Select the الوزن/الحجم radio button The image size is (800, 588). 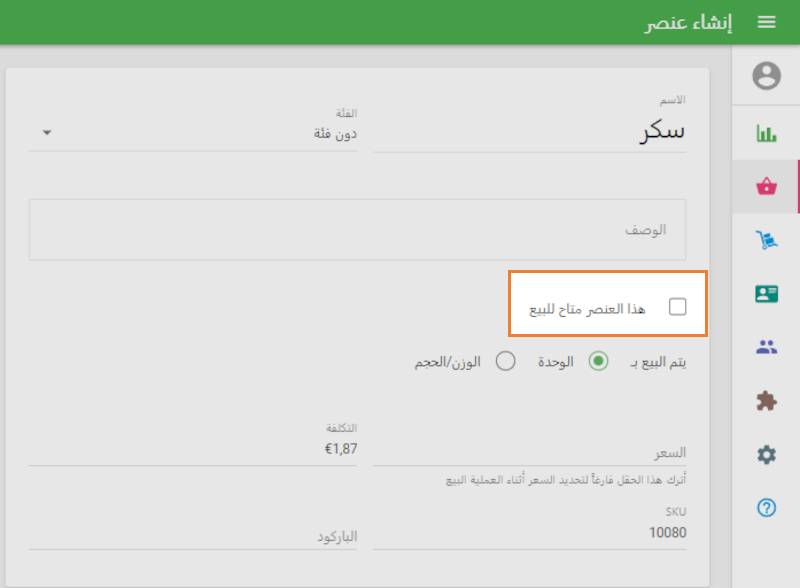click(x=506, y=361)
